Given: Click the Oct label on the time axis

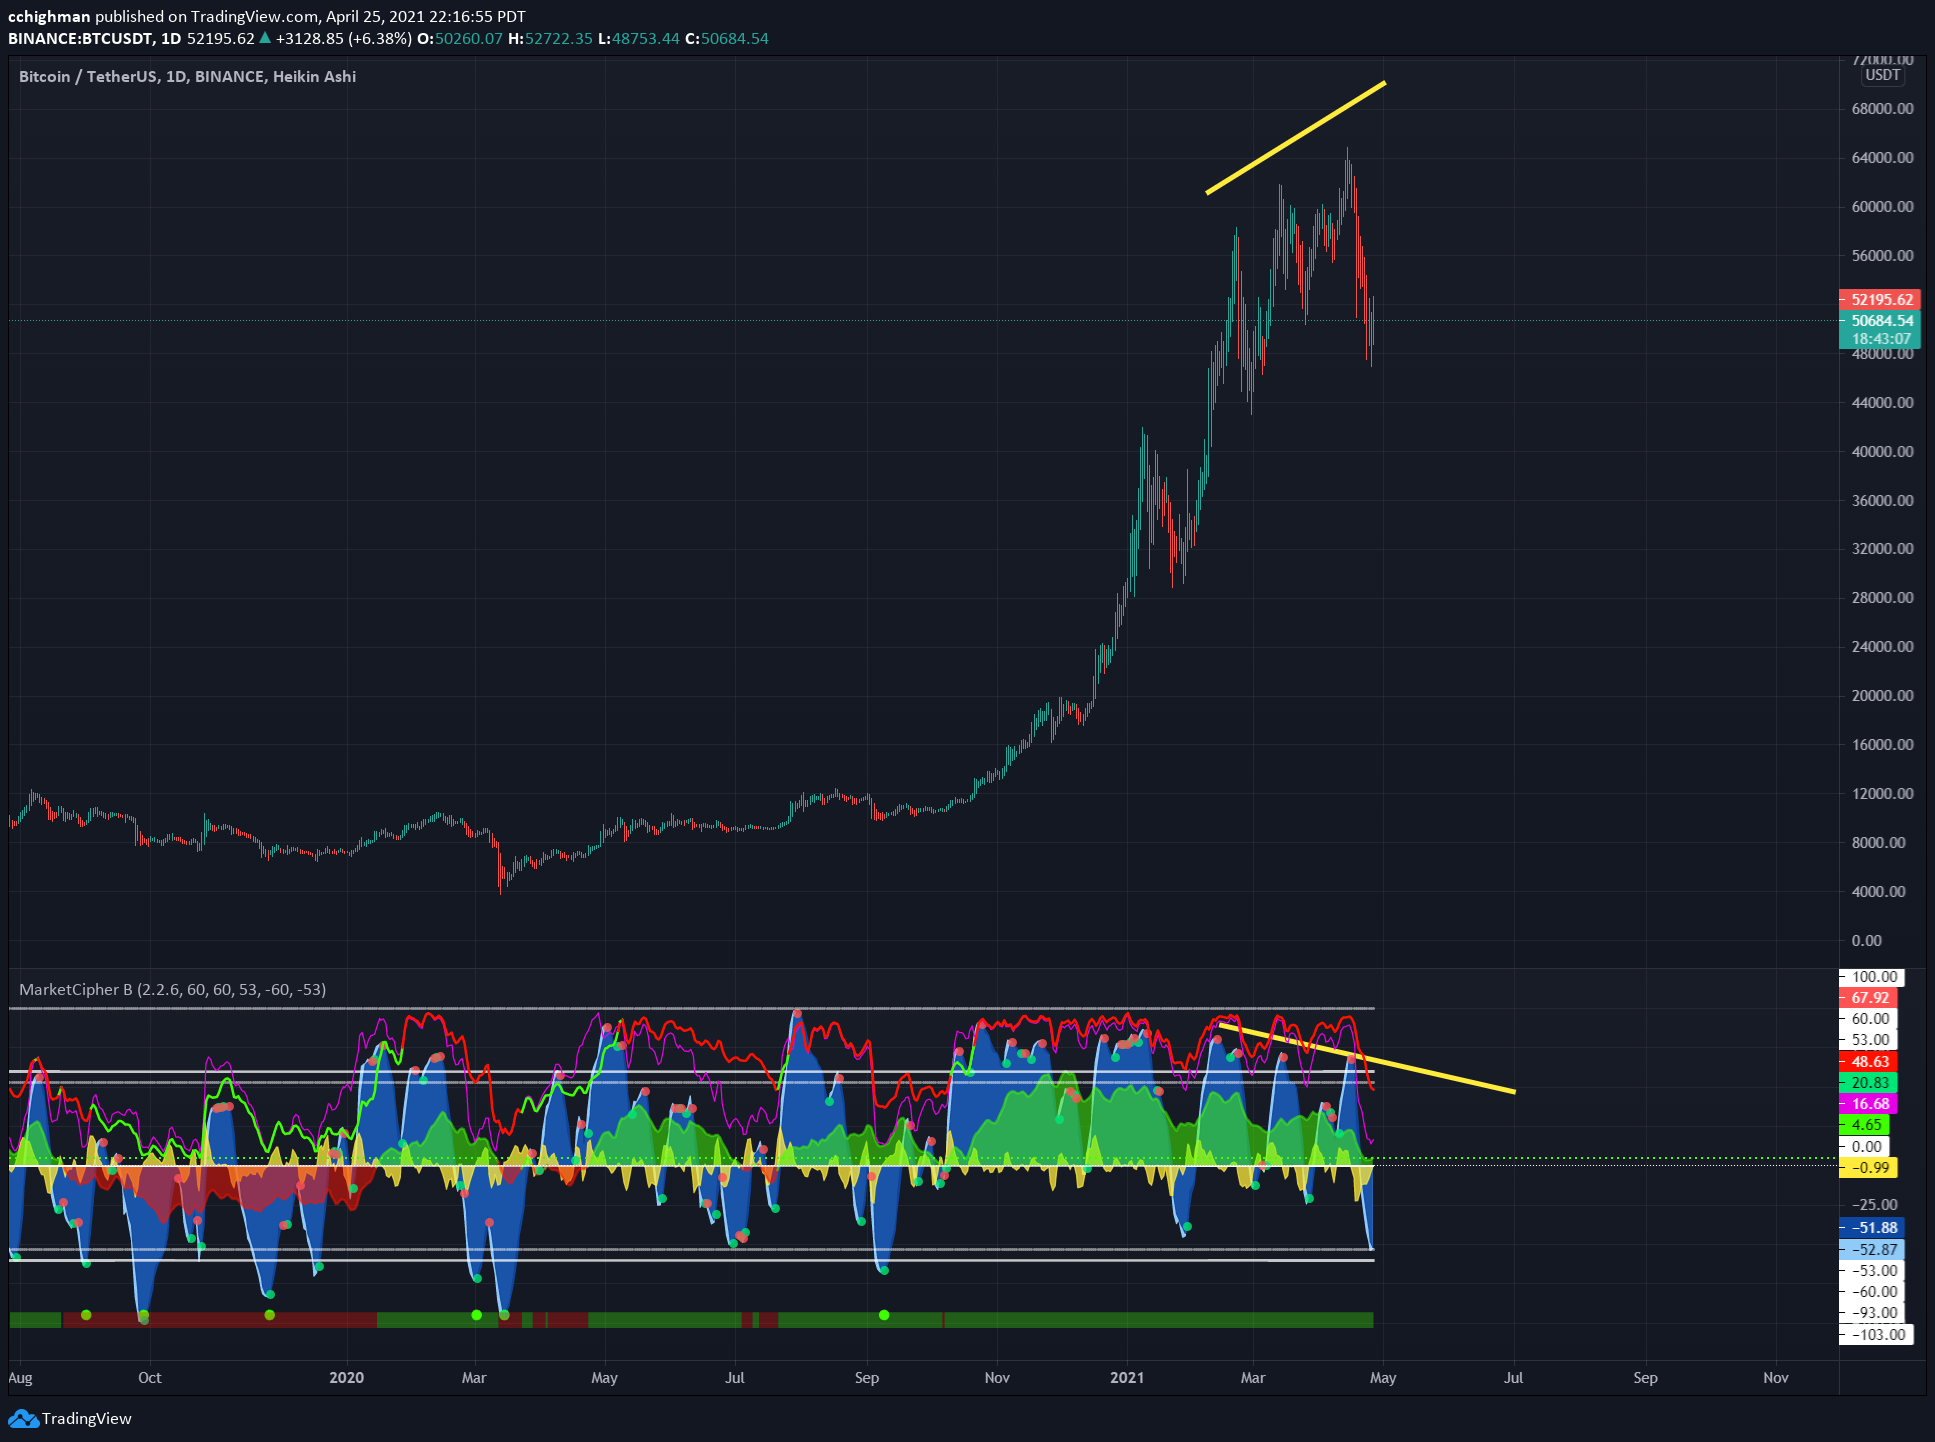Looking at the screenshot, I should point(149,1377).
